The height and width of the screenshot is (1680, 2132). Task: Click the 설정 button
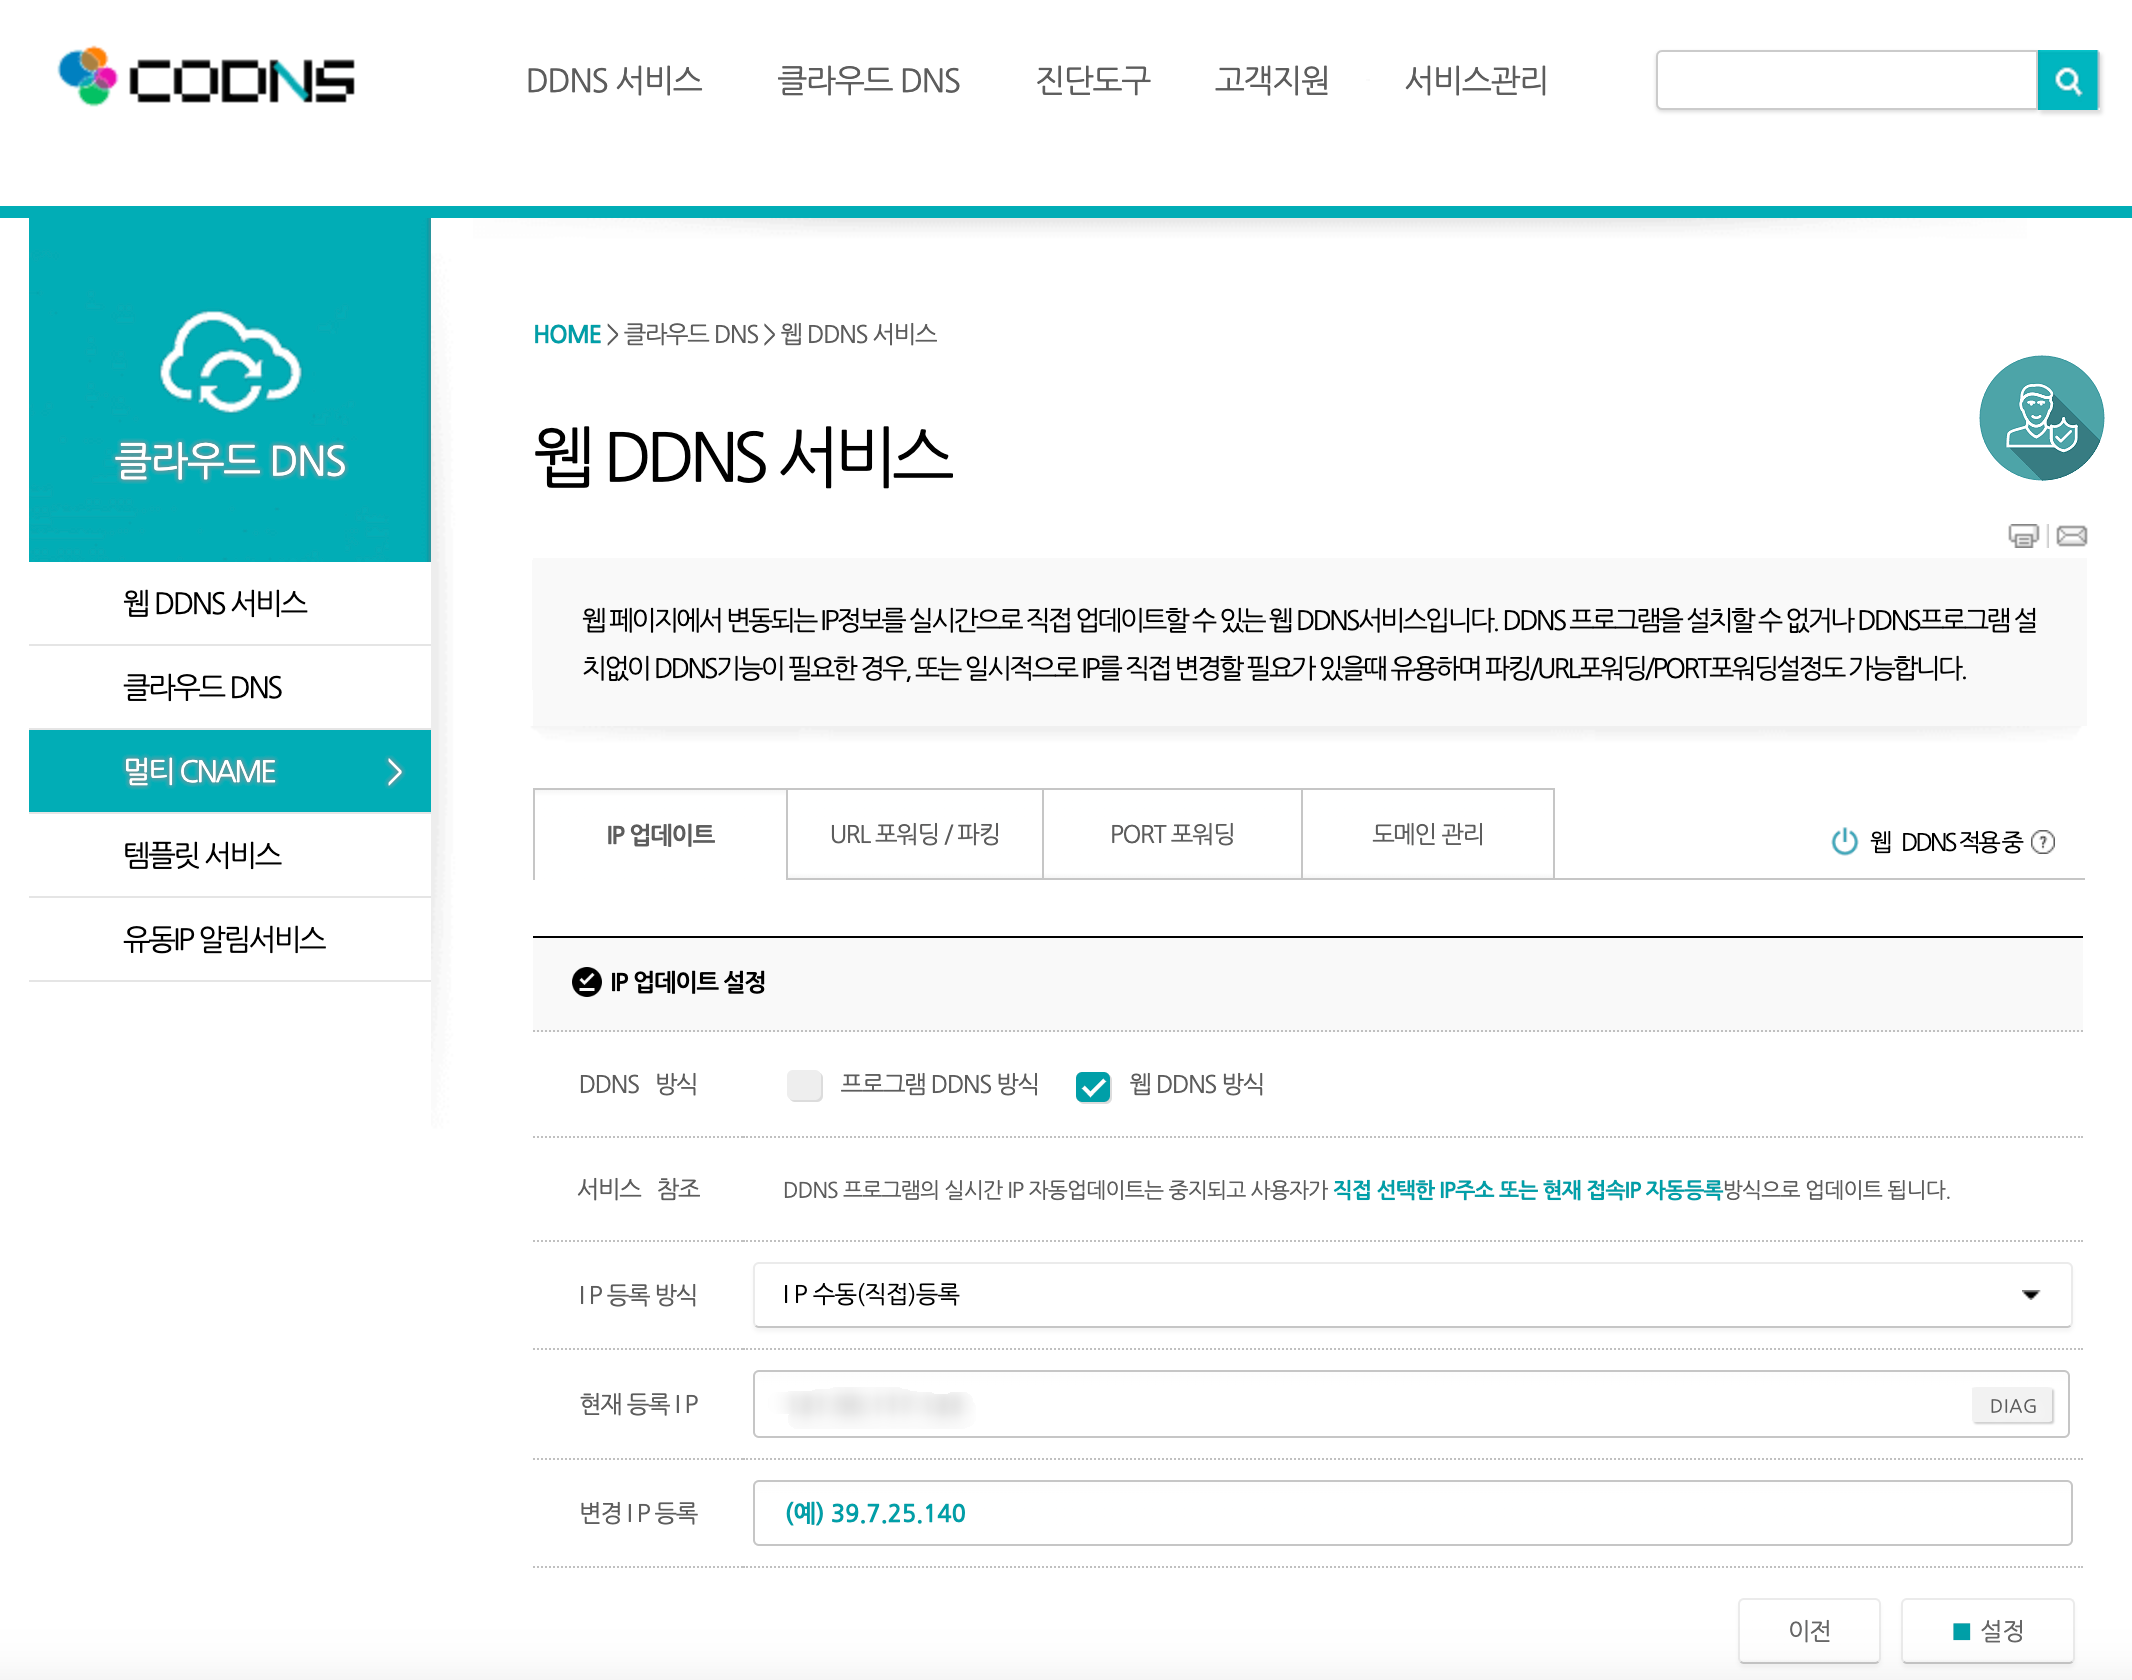[x=1987, y=1631]
